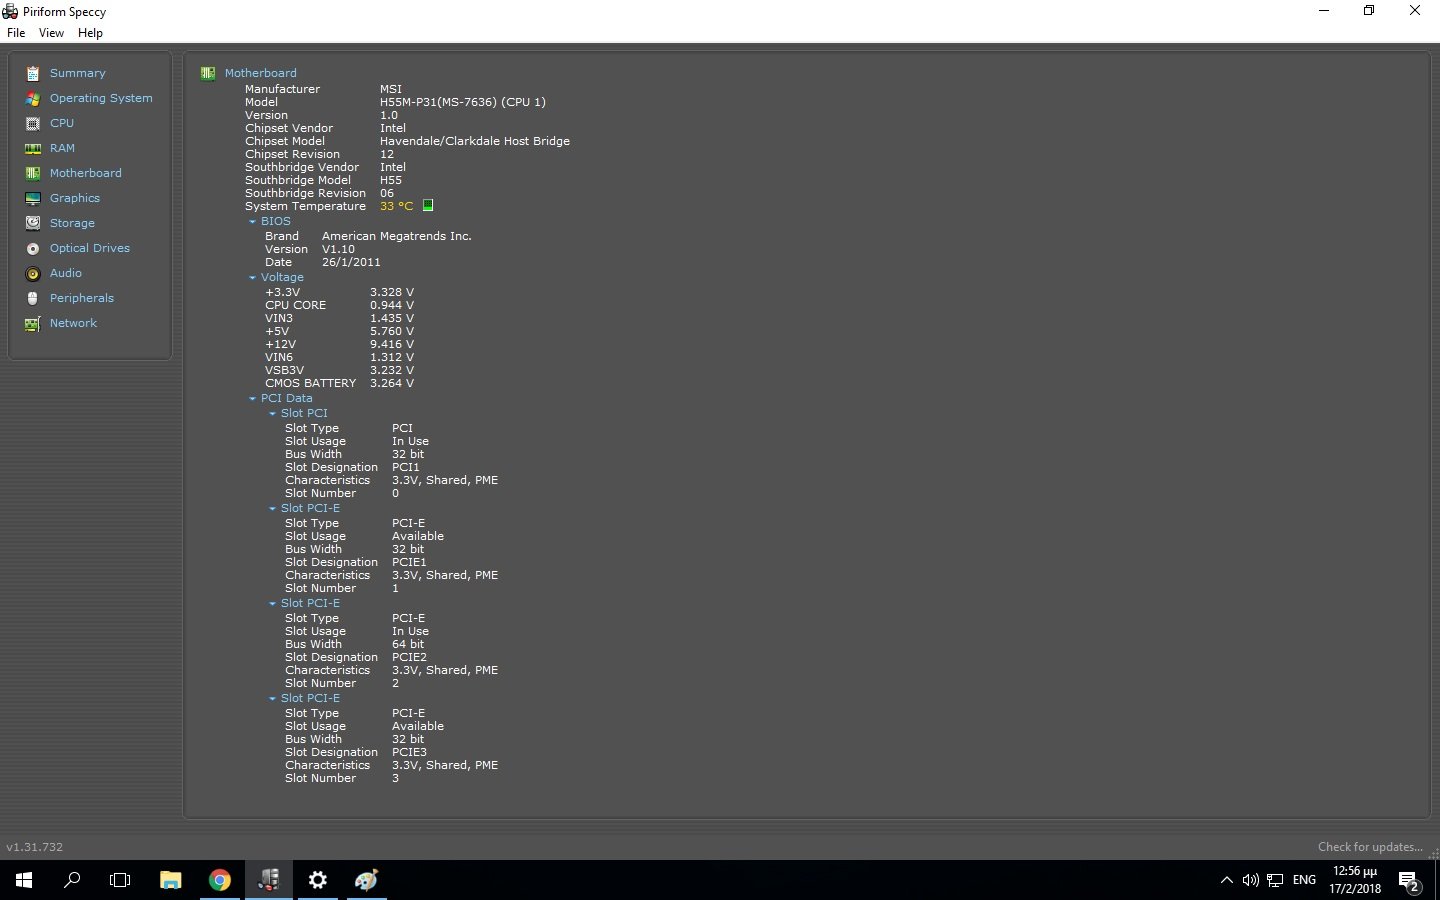Image resolution: width=1440 pixels, height=900 pixels.
Task: Open Google Chrome from the taskbar
Action: click(x=220, y=880)
